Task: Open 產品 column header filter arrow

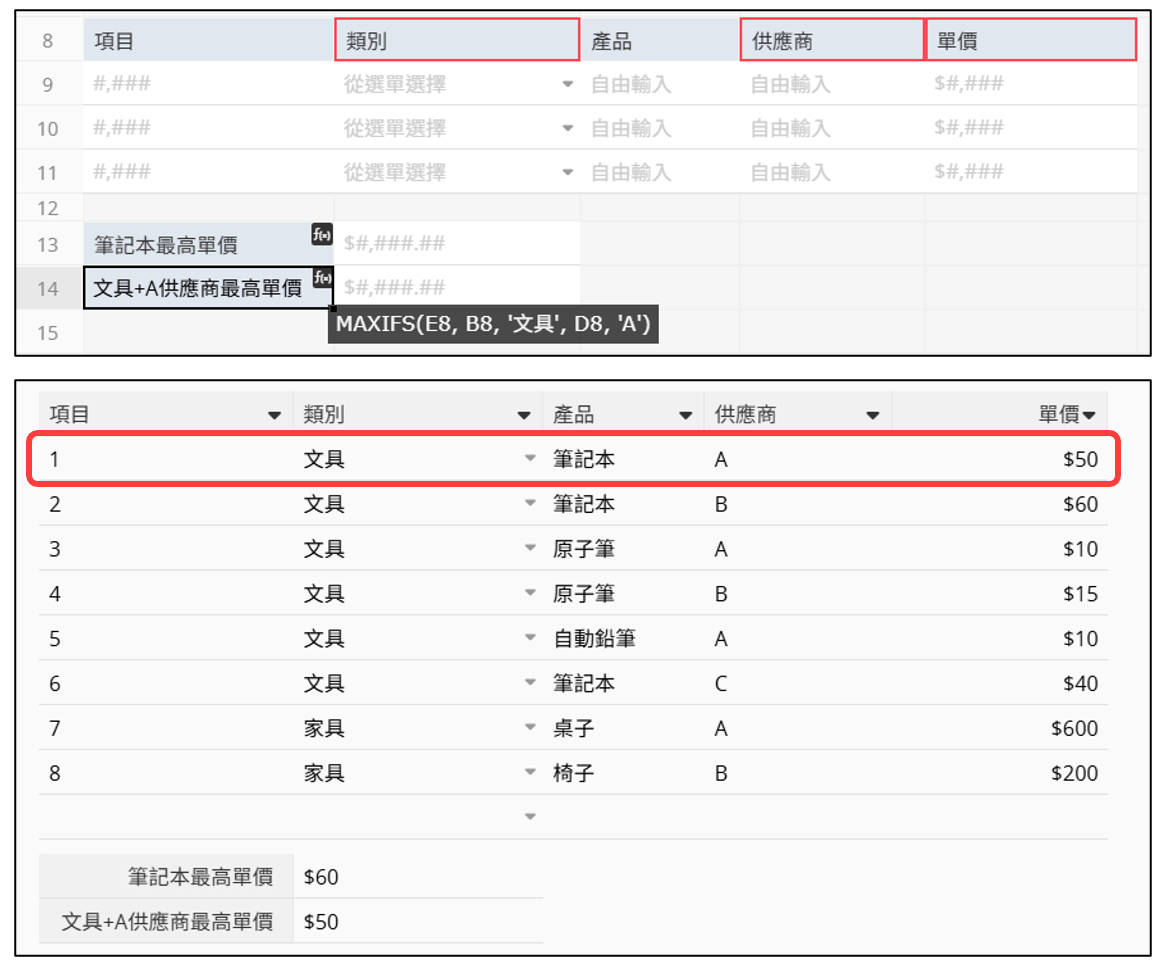Action: (x=685, y=415)
